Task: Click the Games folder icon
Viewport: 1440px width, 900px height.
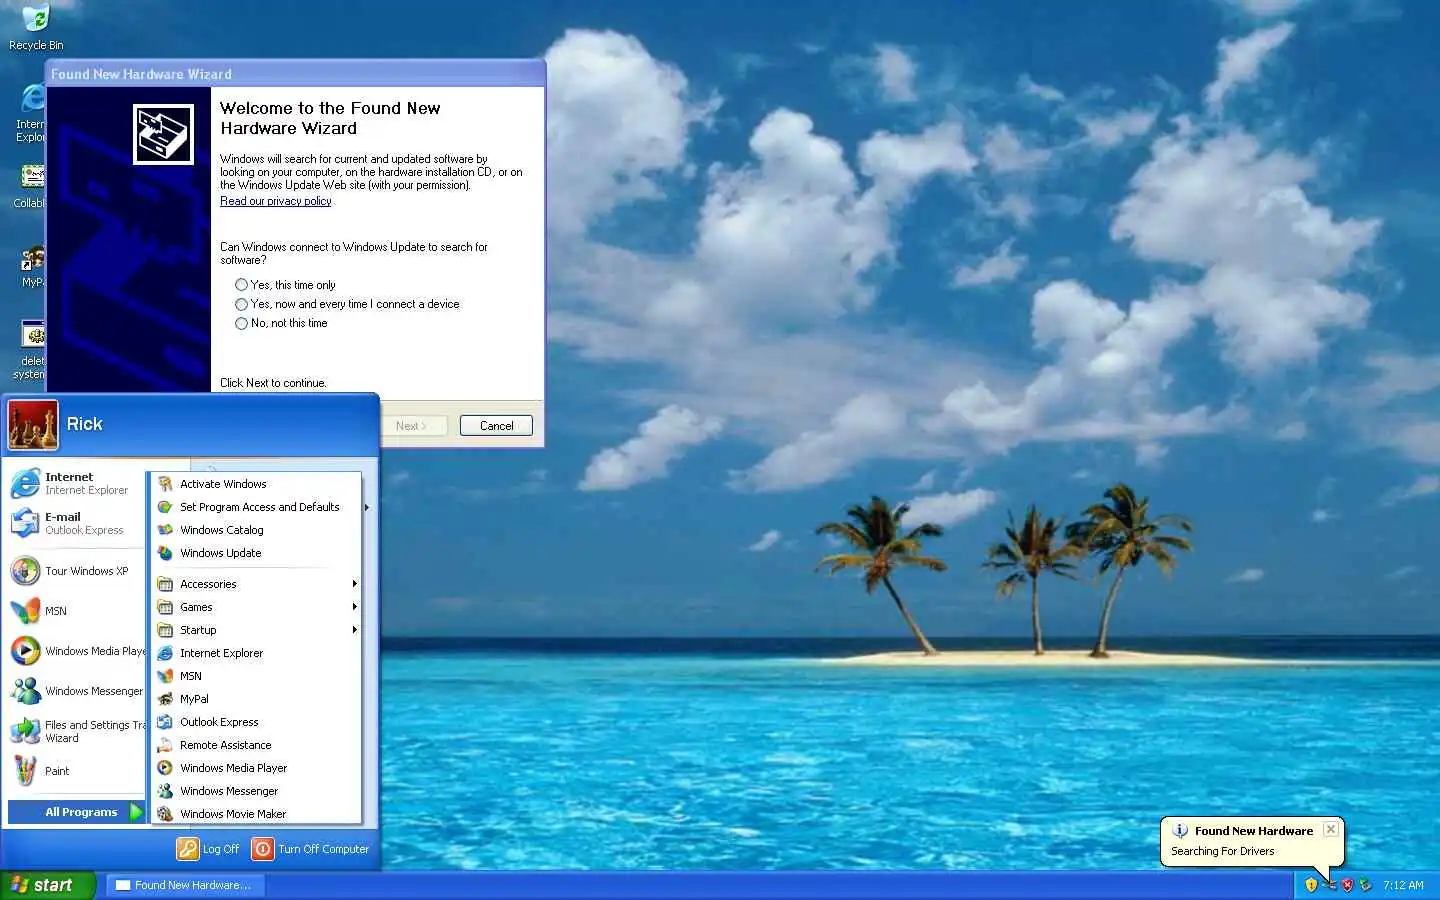Action: point(165,607)
